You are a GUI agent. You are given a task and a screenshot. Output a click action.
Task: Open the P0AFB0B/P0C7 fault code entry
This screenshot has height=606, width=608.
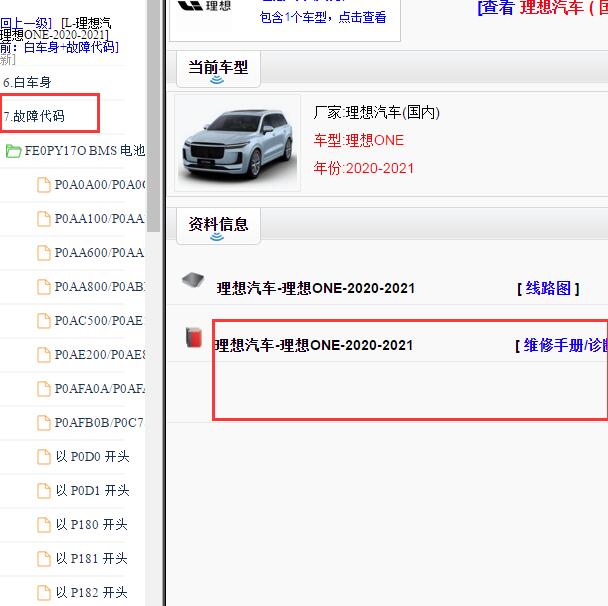click(x=99, y=423)
